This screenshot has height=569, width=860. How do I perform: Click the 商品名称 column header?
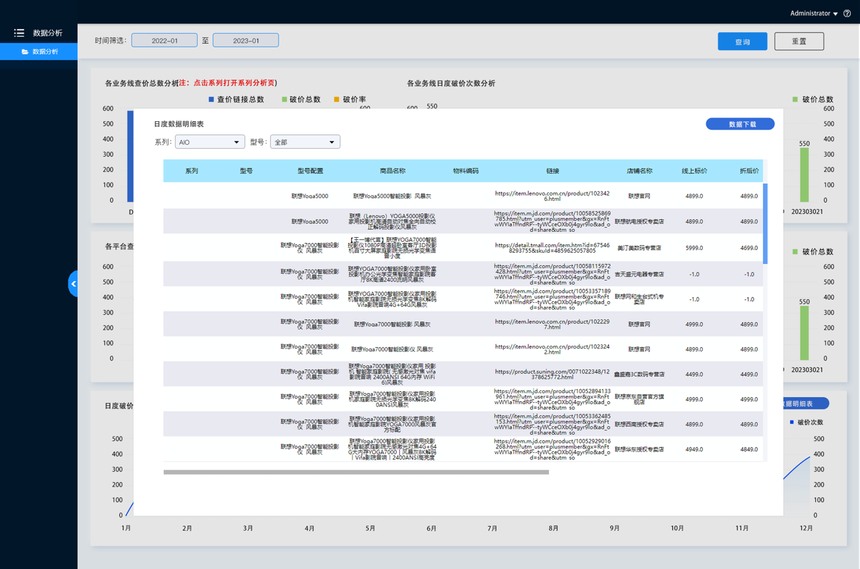coord(393,171)
